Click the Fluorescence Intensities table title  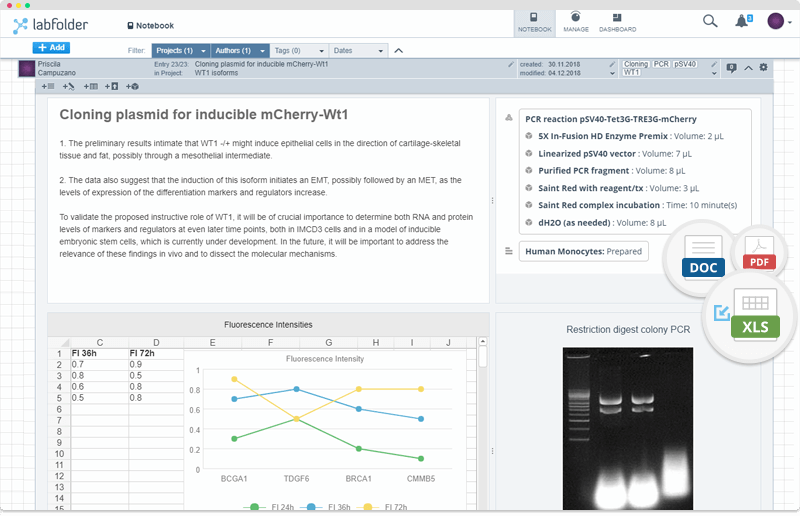(x=268, y=325)
